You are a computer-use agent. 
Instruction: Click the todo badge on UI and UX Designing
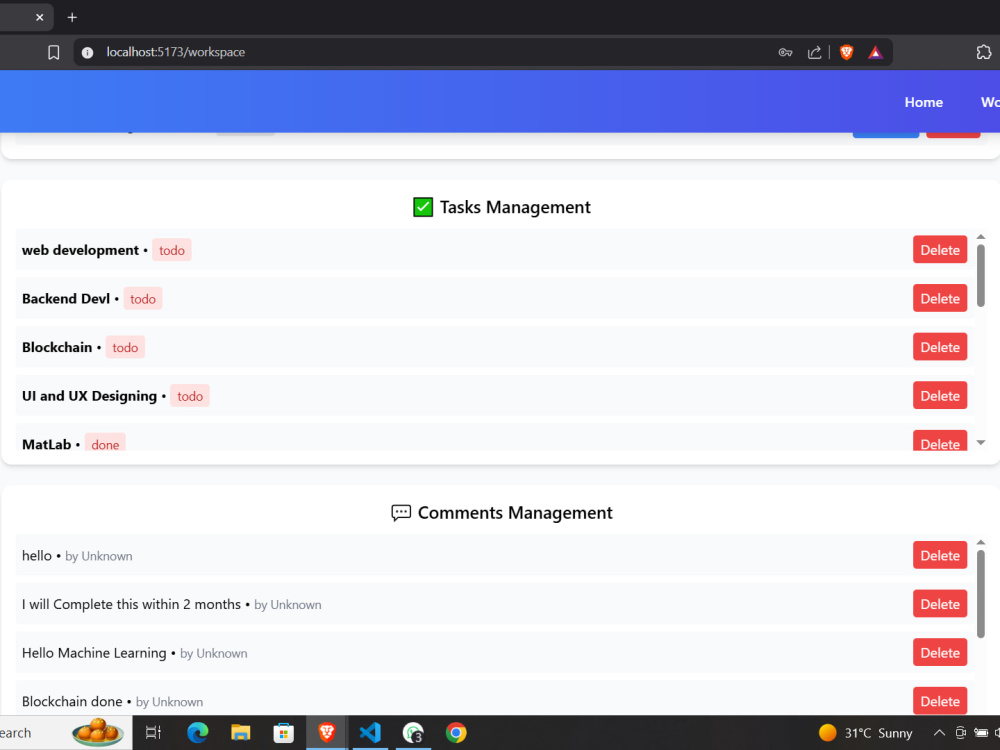pyautogui.click(x=190, y=396)
